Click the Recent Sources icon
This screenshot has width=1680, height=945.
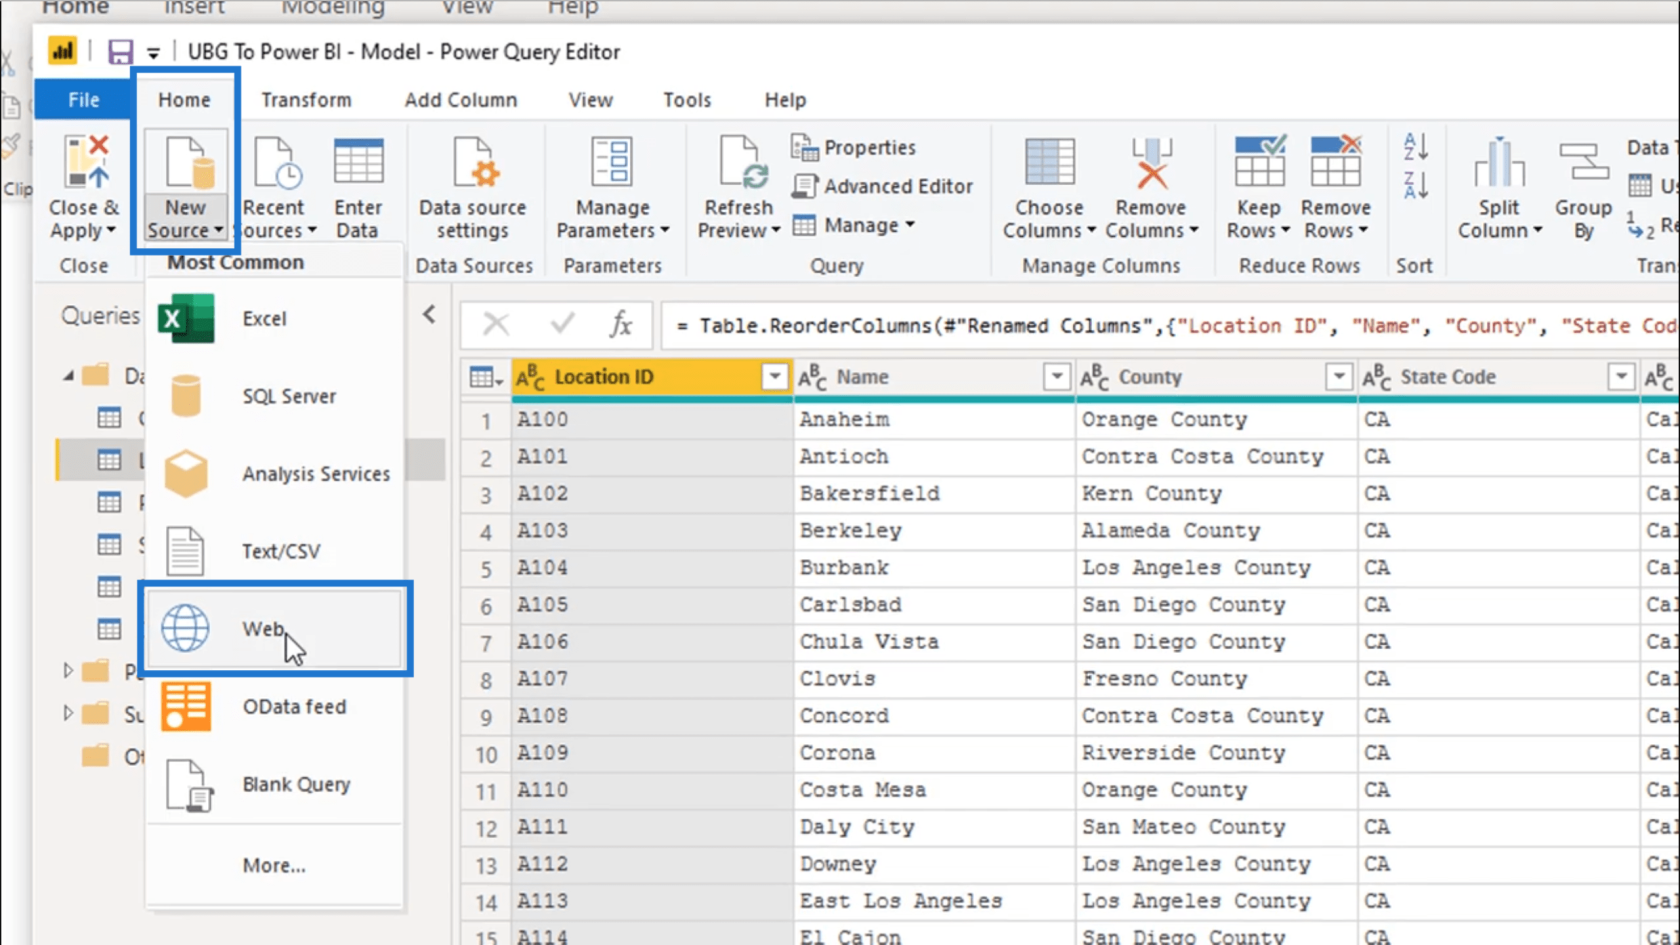276,163
